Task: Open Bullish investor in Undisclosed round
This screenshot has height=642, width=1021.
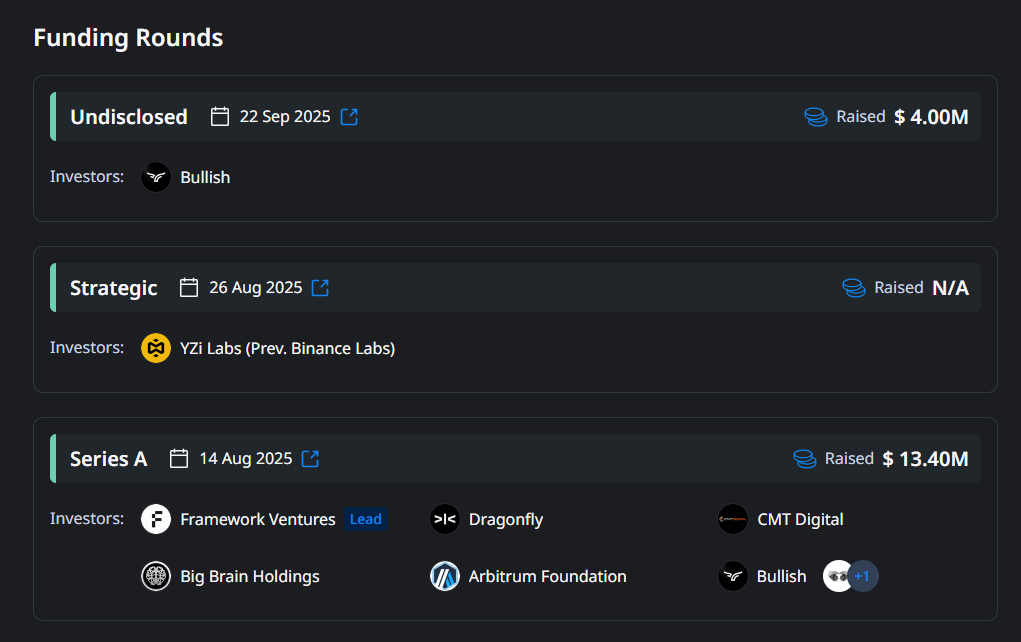Action: click(205, 177)
